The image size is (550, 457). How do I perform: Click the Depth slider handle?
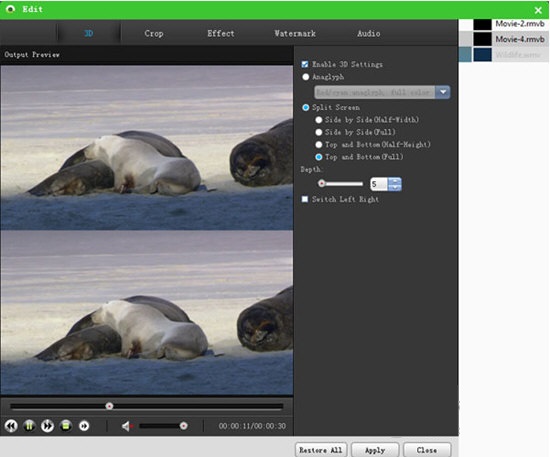click(x=321, y=183)
